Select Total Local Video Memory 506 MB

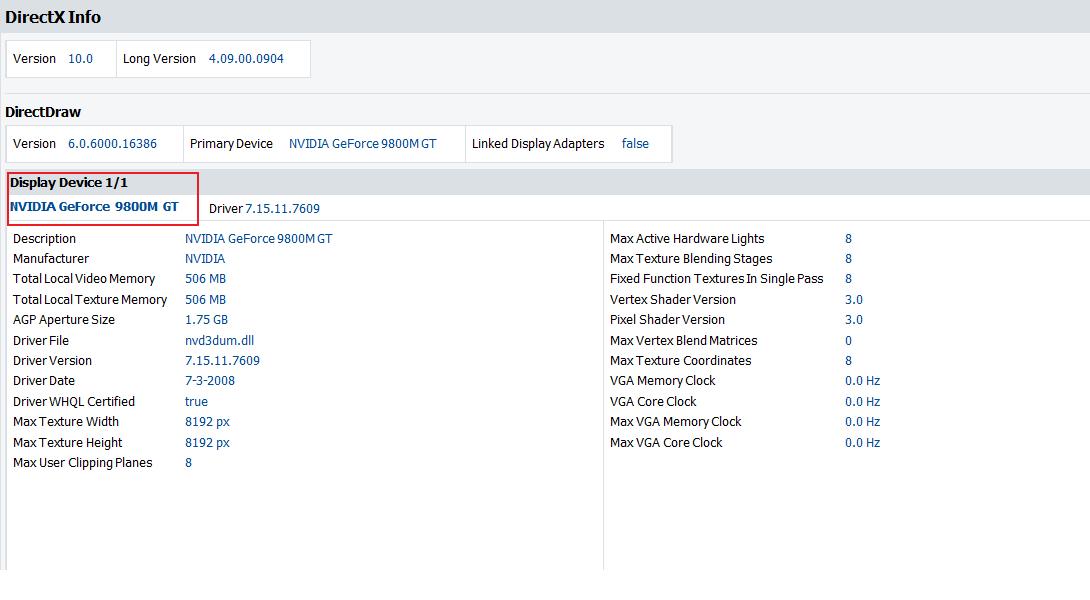tap(205, 279)
